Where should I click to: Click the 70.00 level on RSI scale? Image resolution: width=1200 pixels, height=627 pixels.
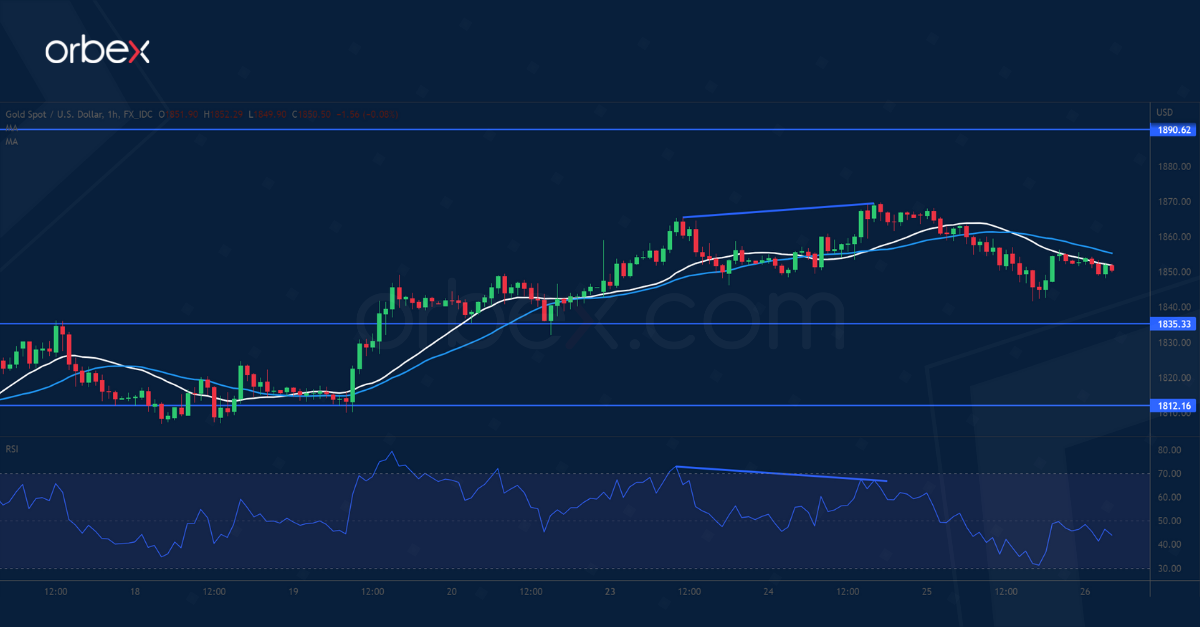click(1170, 474)
